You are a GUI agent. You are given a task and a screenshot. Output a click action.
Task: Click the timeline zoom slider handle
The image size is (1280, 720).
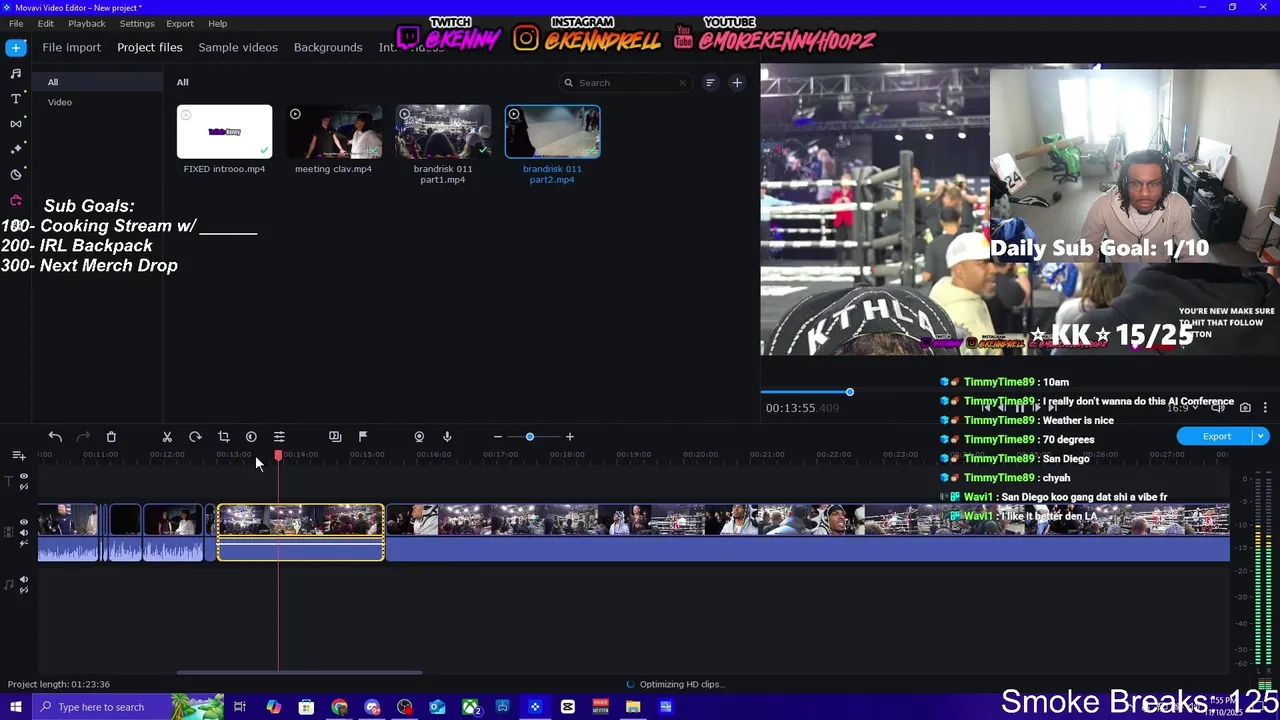click(530, 437)
